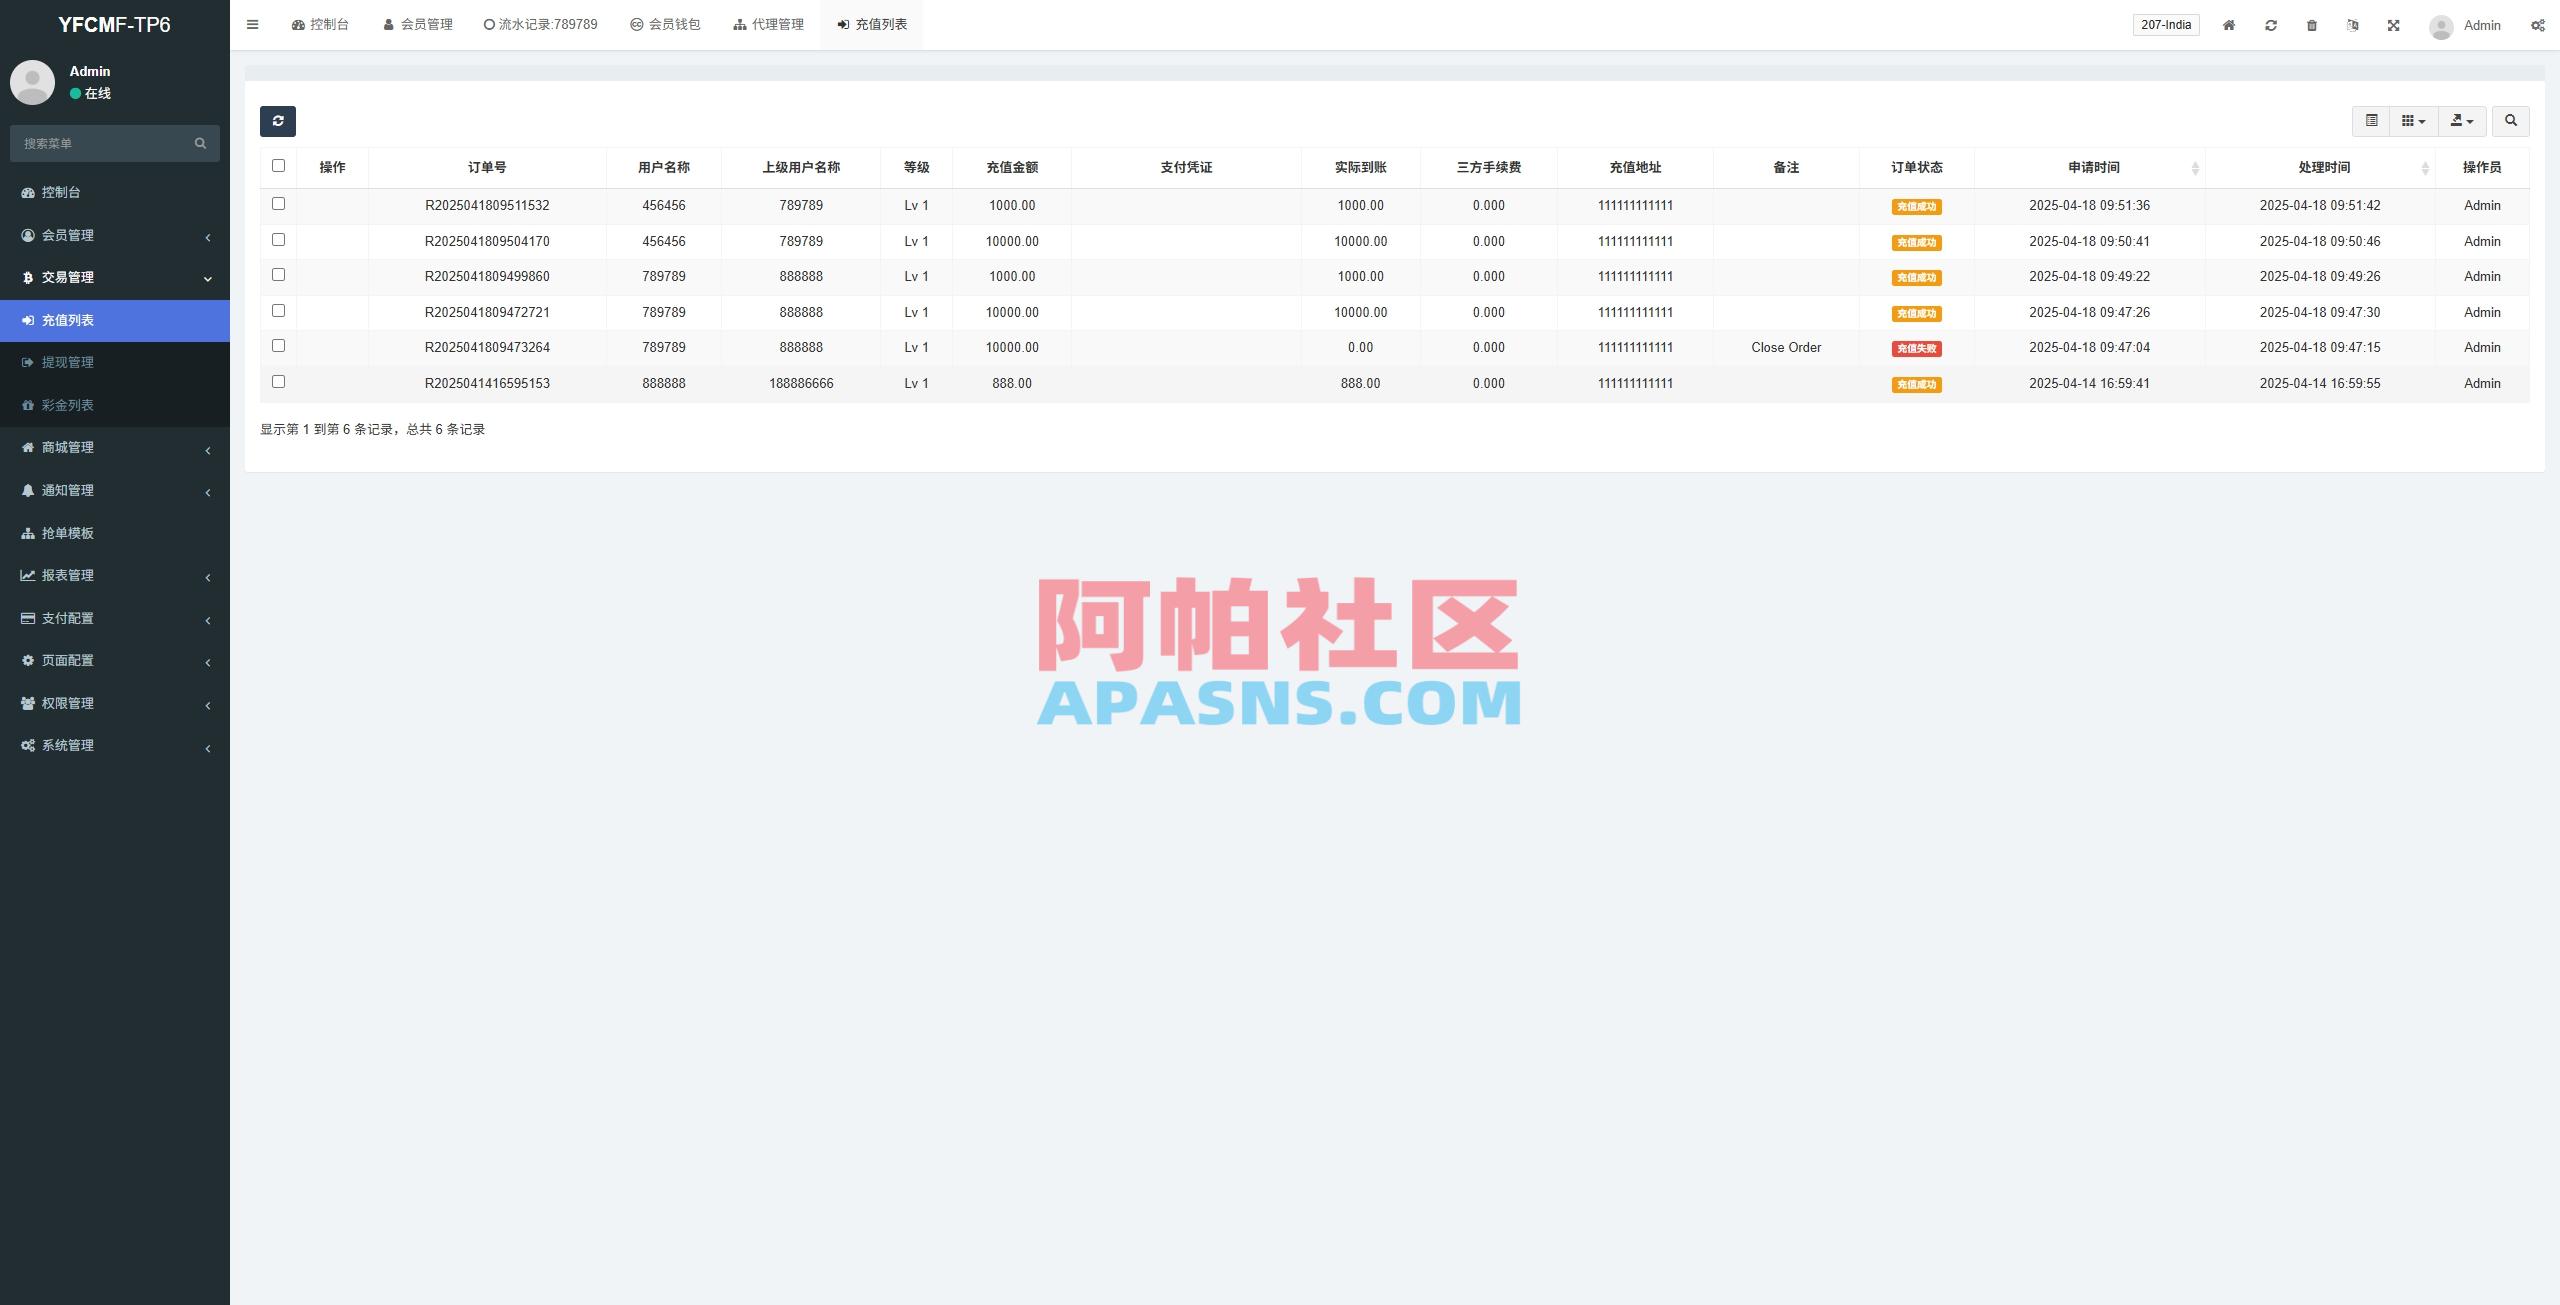Screen dimensions: 2560x1305
Task: Open the 控制台 dashboard from the sidebar
Action: [60, 192]
